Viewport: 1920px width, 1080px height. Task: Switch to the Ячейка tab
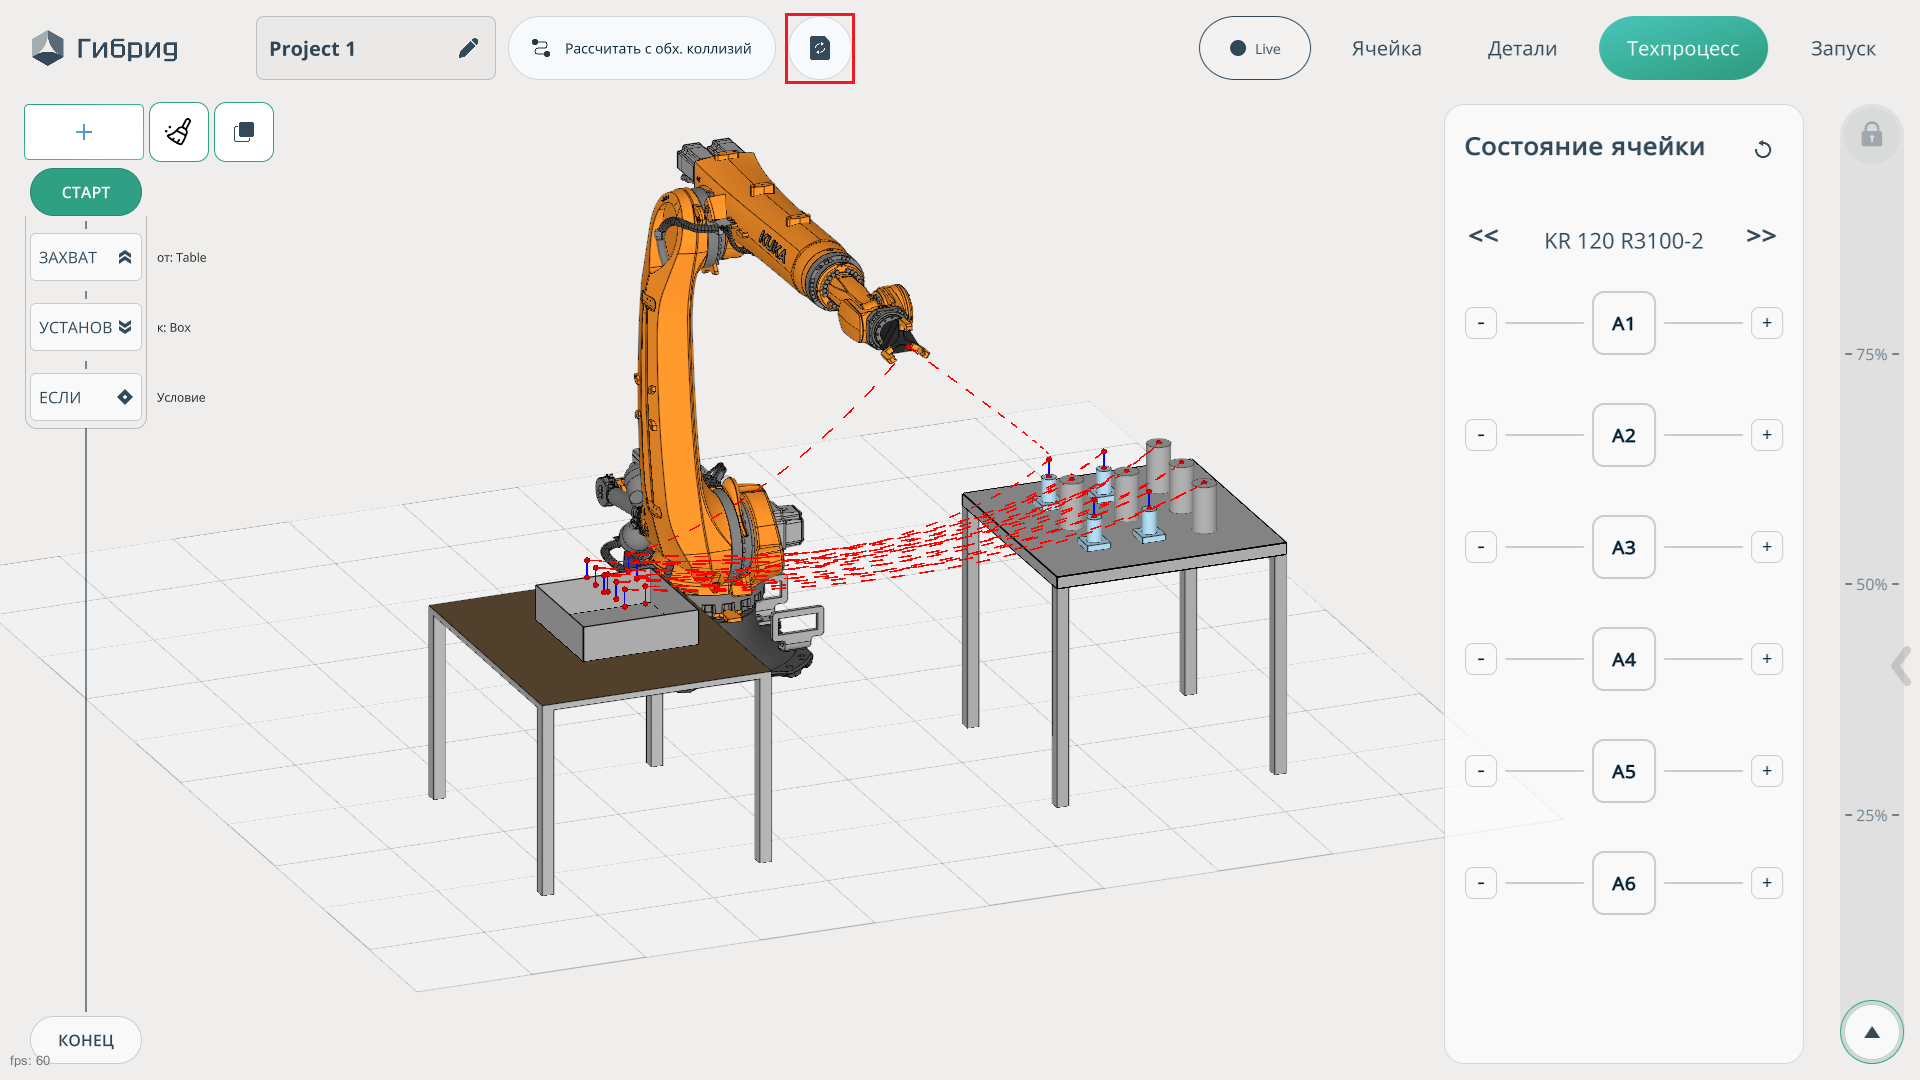tap(1386, 48)
